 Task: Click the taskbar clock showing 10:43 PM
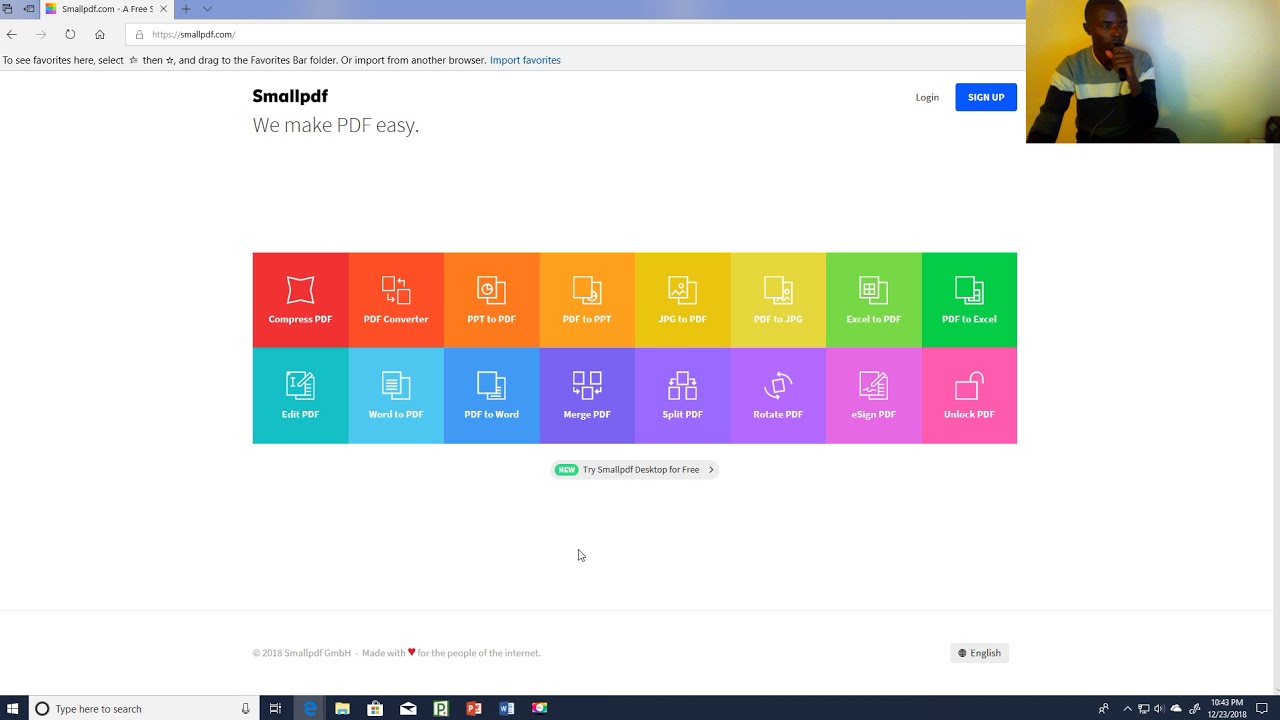[1227, 708]
